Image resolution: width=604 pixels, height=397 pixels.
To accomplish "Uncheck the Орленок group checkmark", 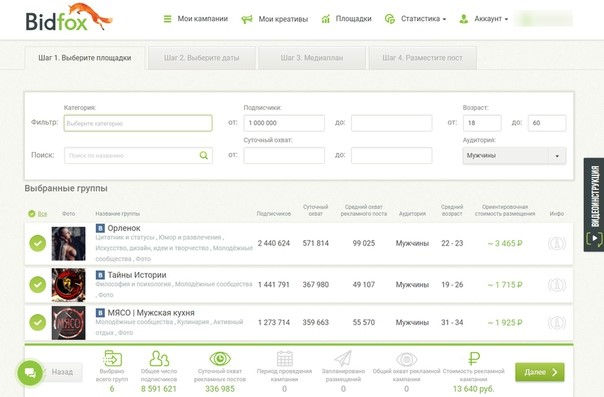I will point(38,243).
